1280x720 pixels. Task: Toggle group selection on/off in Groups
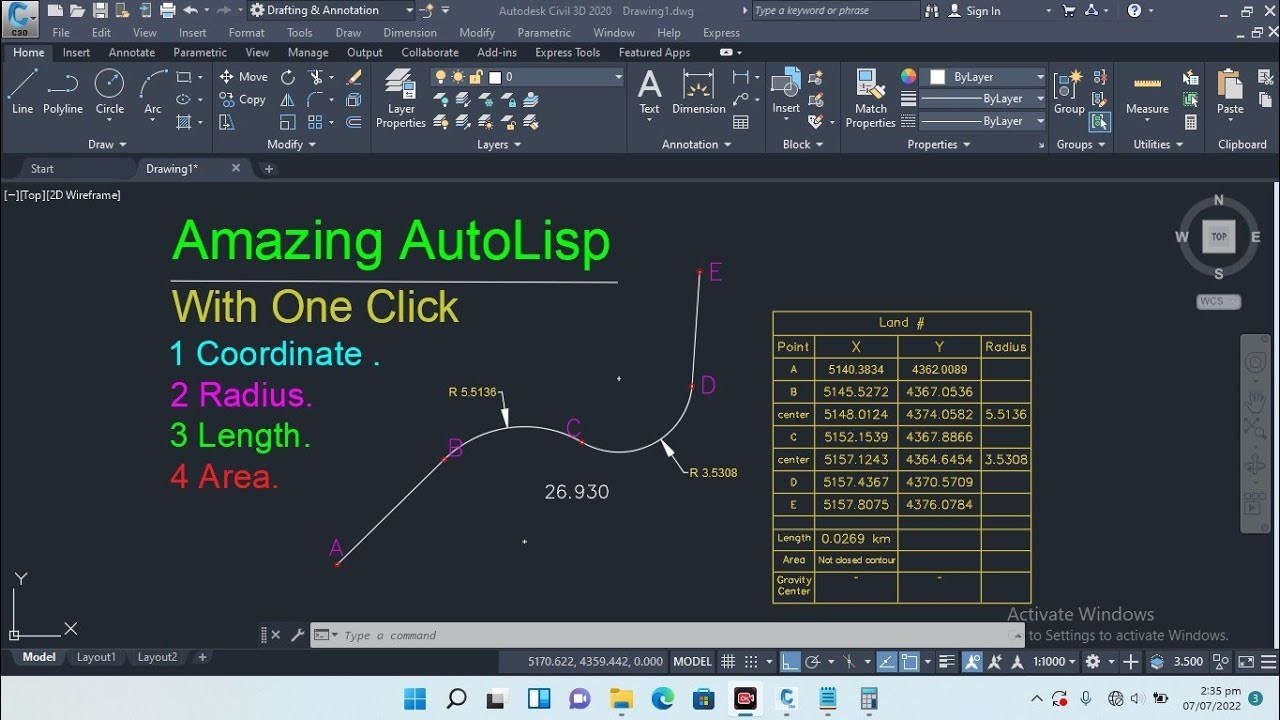[1100, 122]
